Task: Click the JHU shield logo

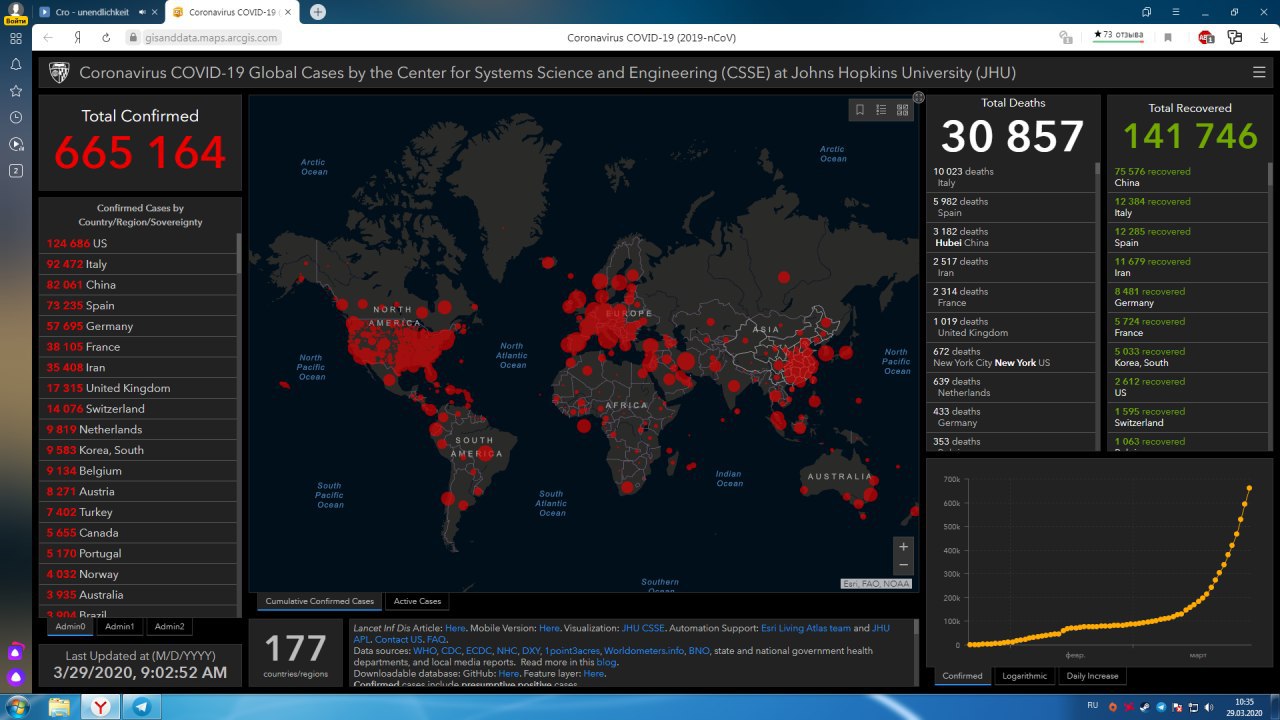Action: pos(59,72)
